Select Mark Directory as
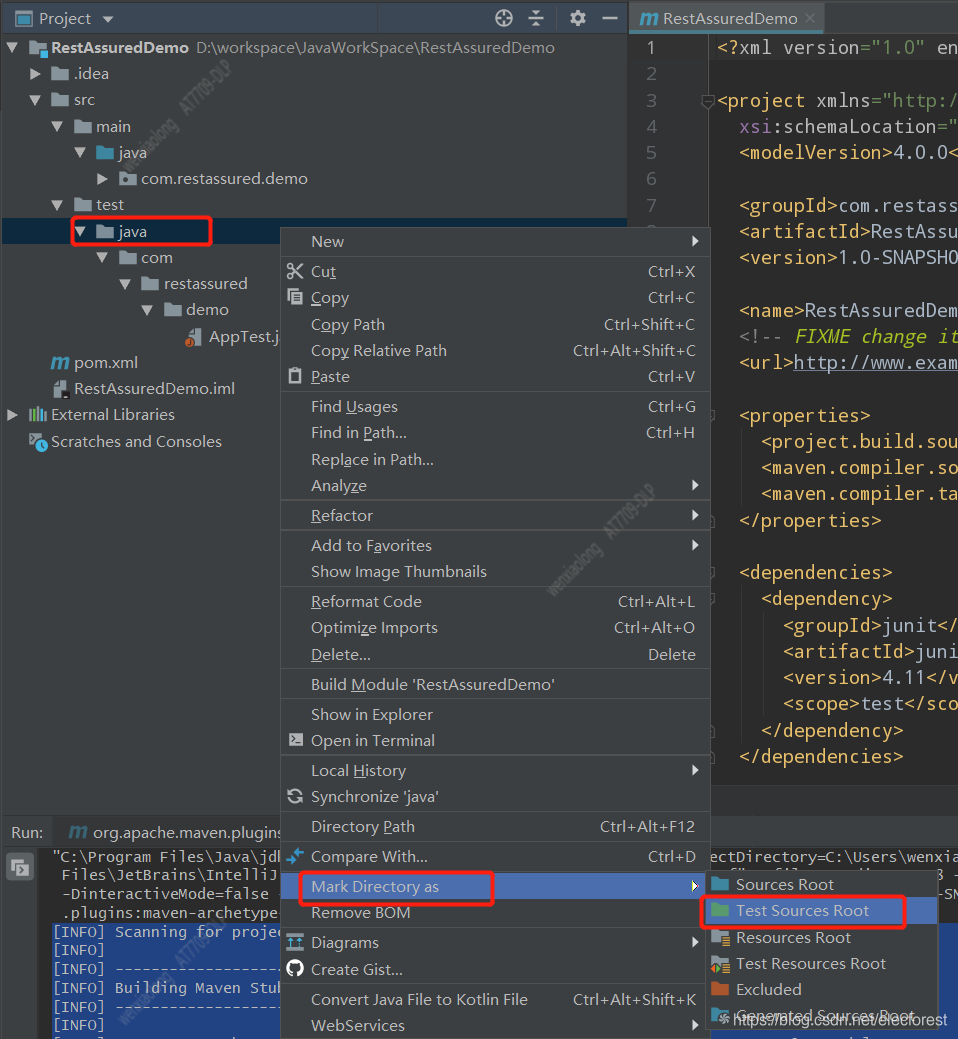Image resolution: width=958 pixels, height=1039 pixels. pyautogui.click(x=496, y=887)
